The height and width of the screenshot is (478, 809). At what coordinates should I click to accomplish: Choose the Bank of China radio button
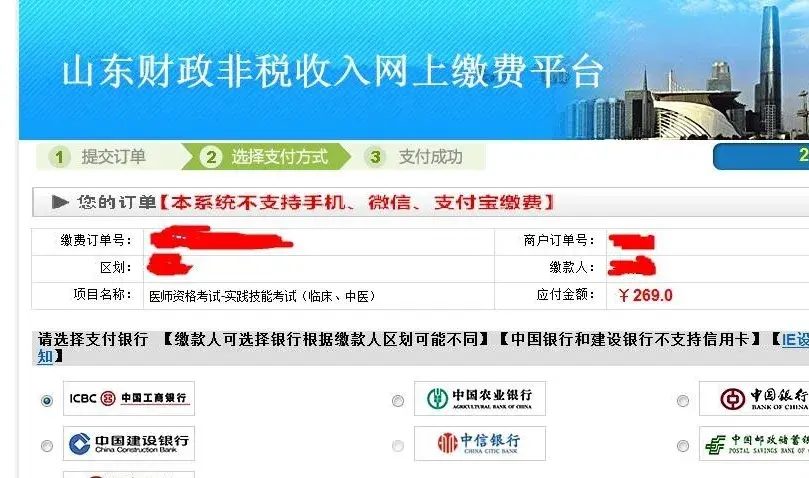683,401
